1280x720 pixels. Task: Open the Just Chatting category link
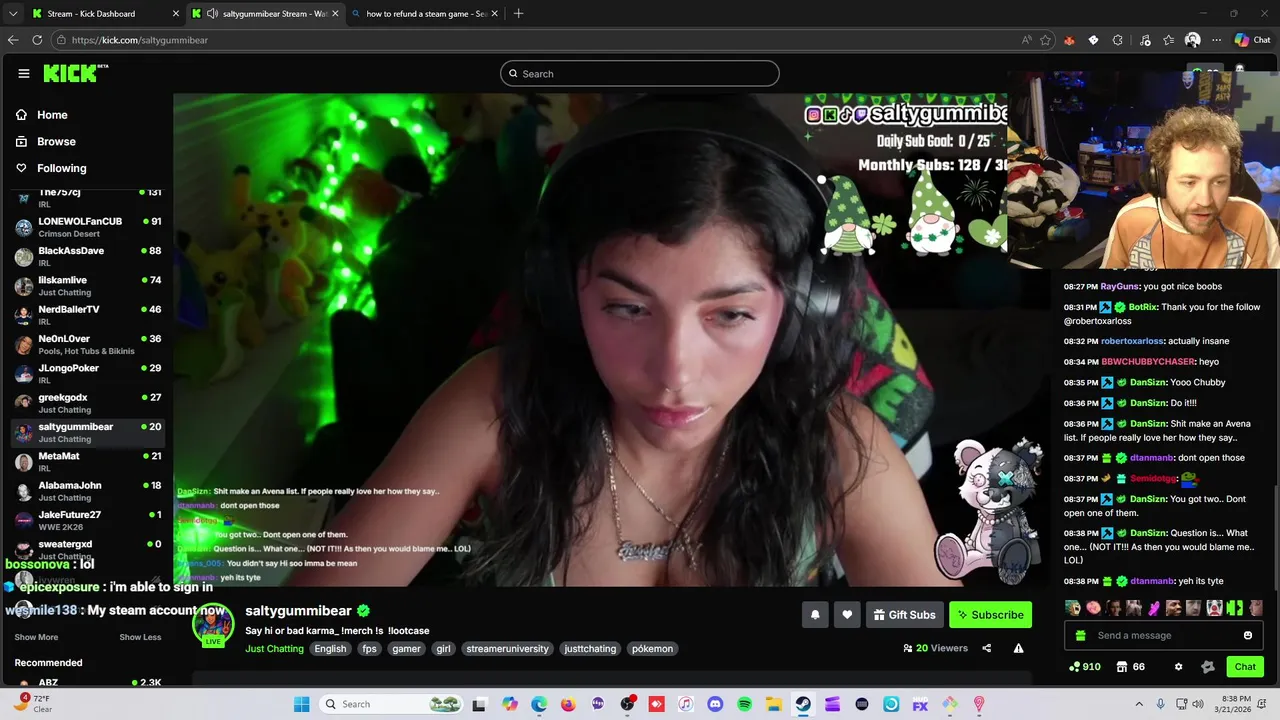pyautogui.click(x=274, y=648)
